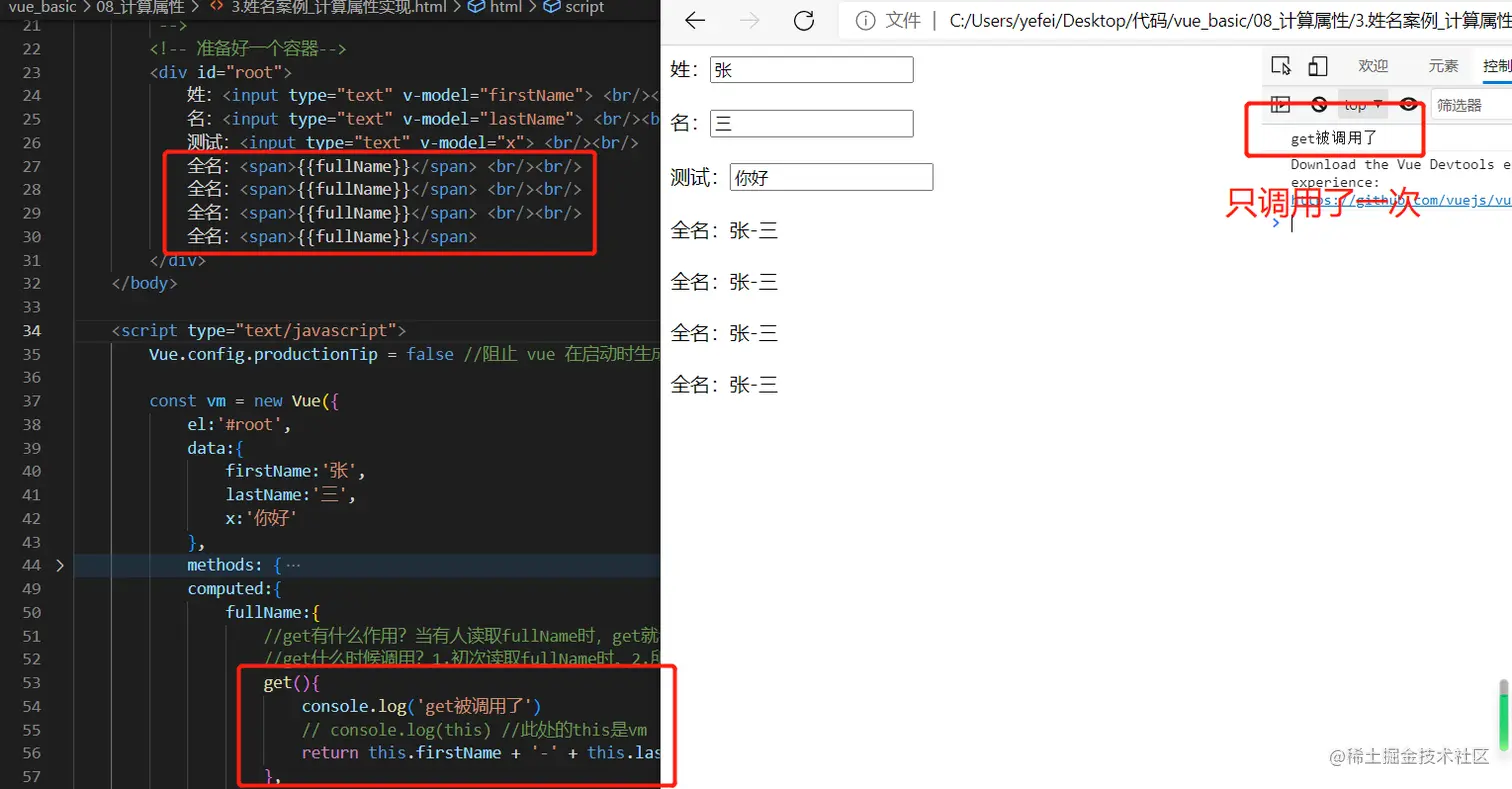
Task: Open the github.com/vuejs link in console
Action: [x=1401, y=200]
